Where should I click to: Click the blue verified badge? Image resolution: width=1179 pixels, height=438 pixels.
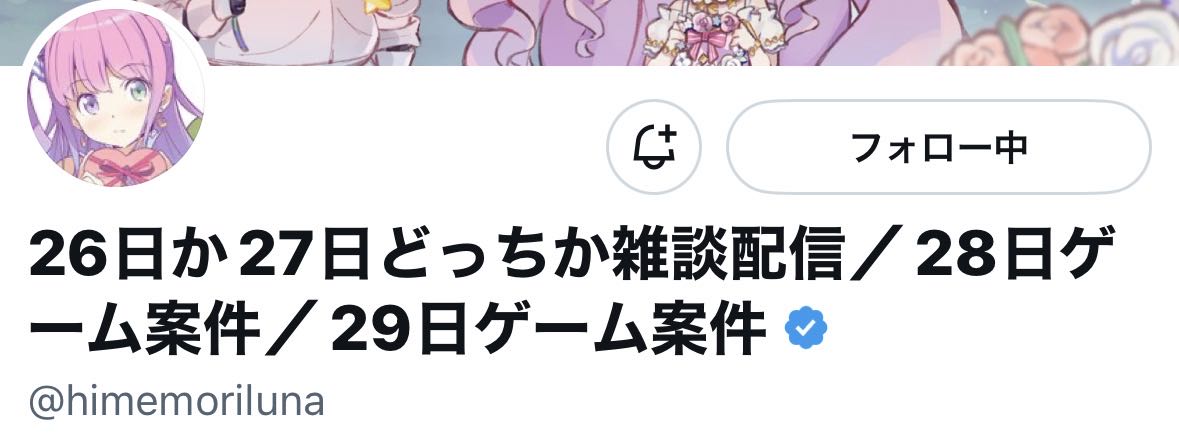[806, 328]
